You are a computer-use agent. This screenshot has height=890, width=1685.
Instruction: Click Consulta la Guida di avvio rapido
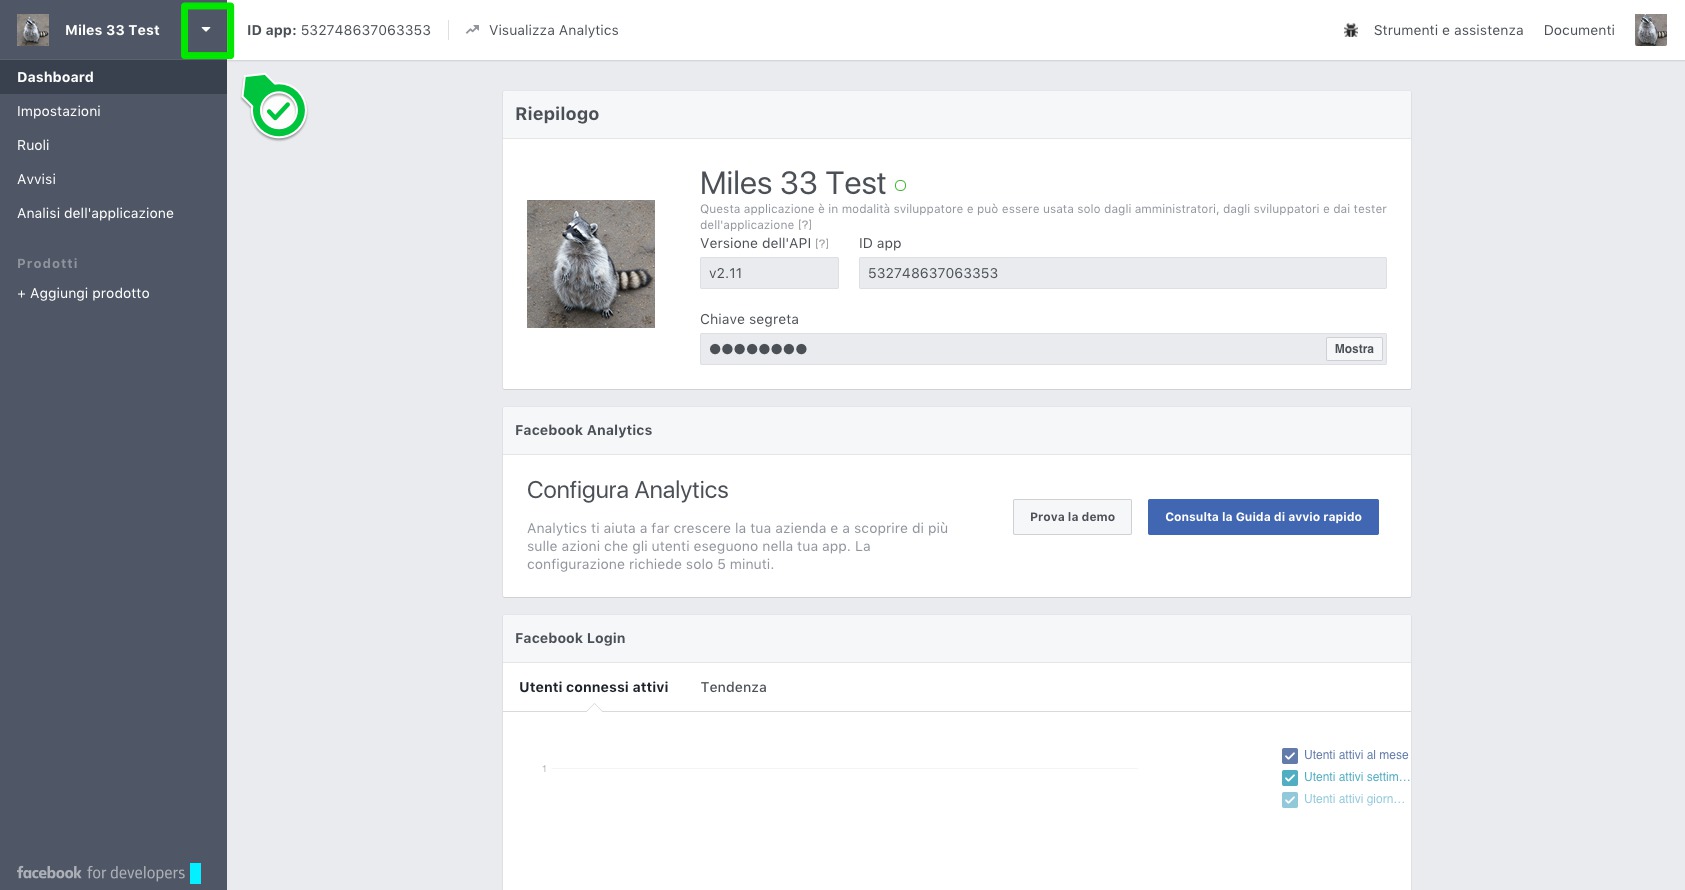coord(1262,517)
